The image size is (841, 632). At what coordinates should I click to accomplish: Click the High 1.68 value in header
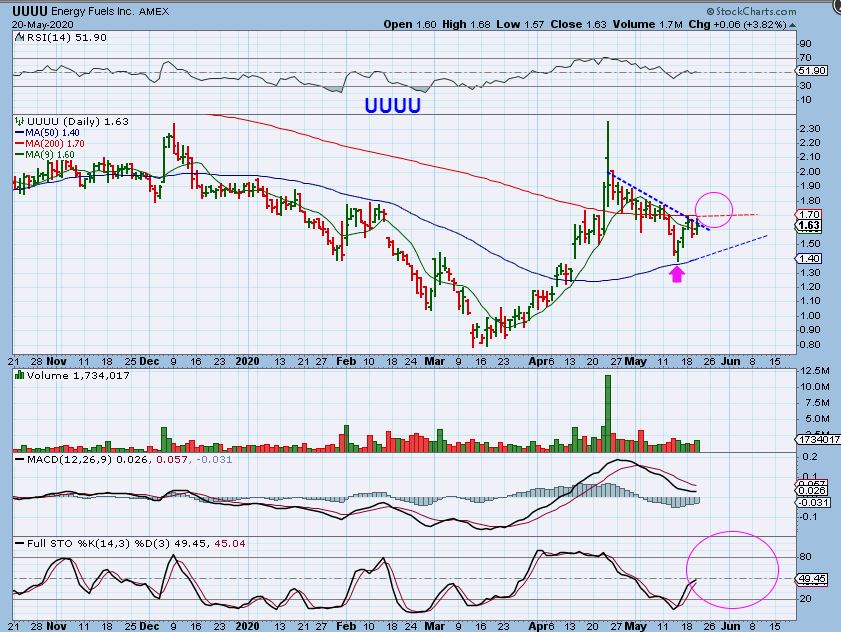click(467, 25)
